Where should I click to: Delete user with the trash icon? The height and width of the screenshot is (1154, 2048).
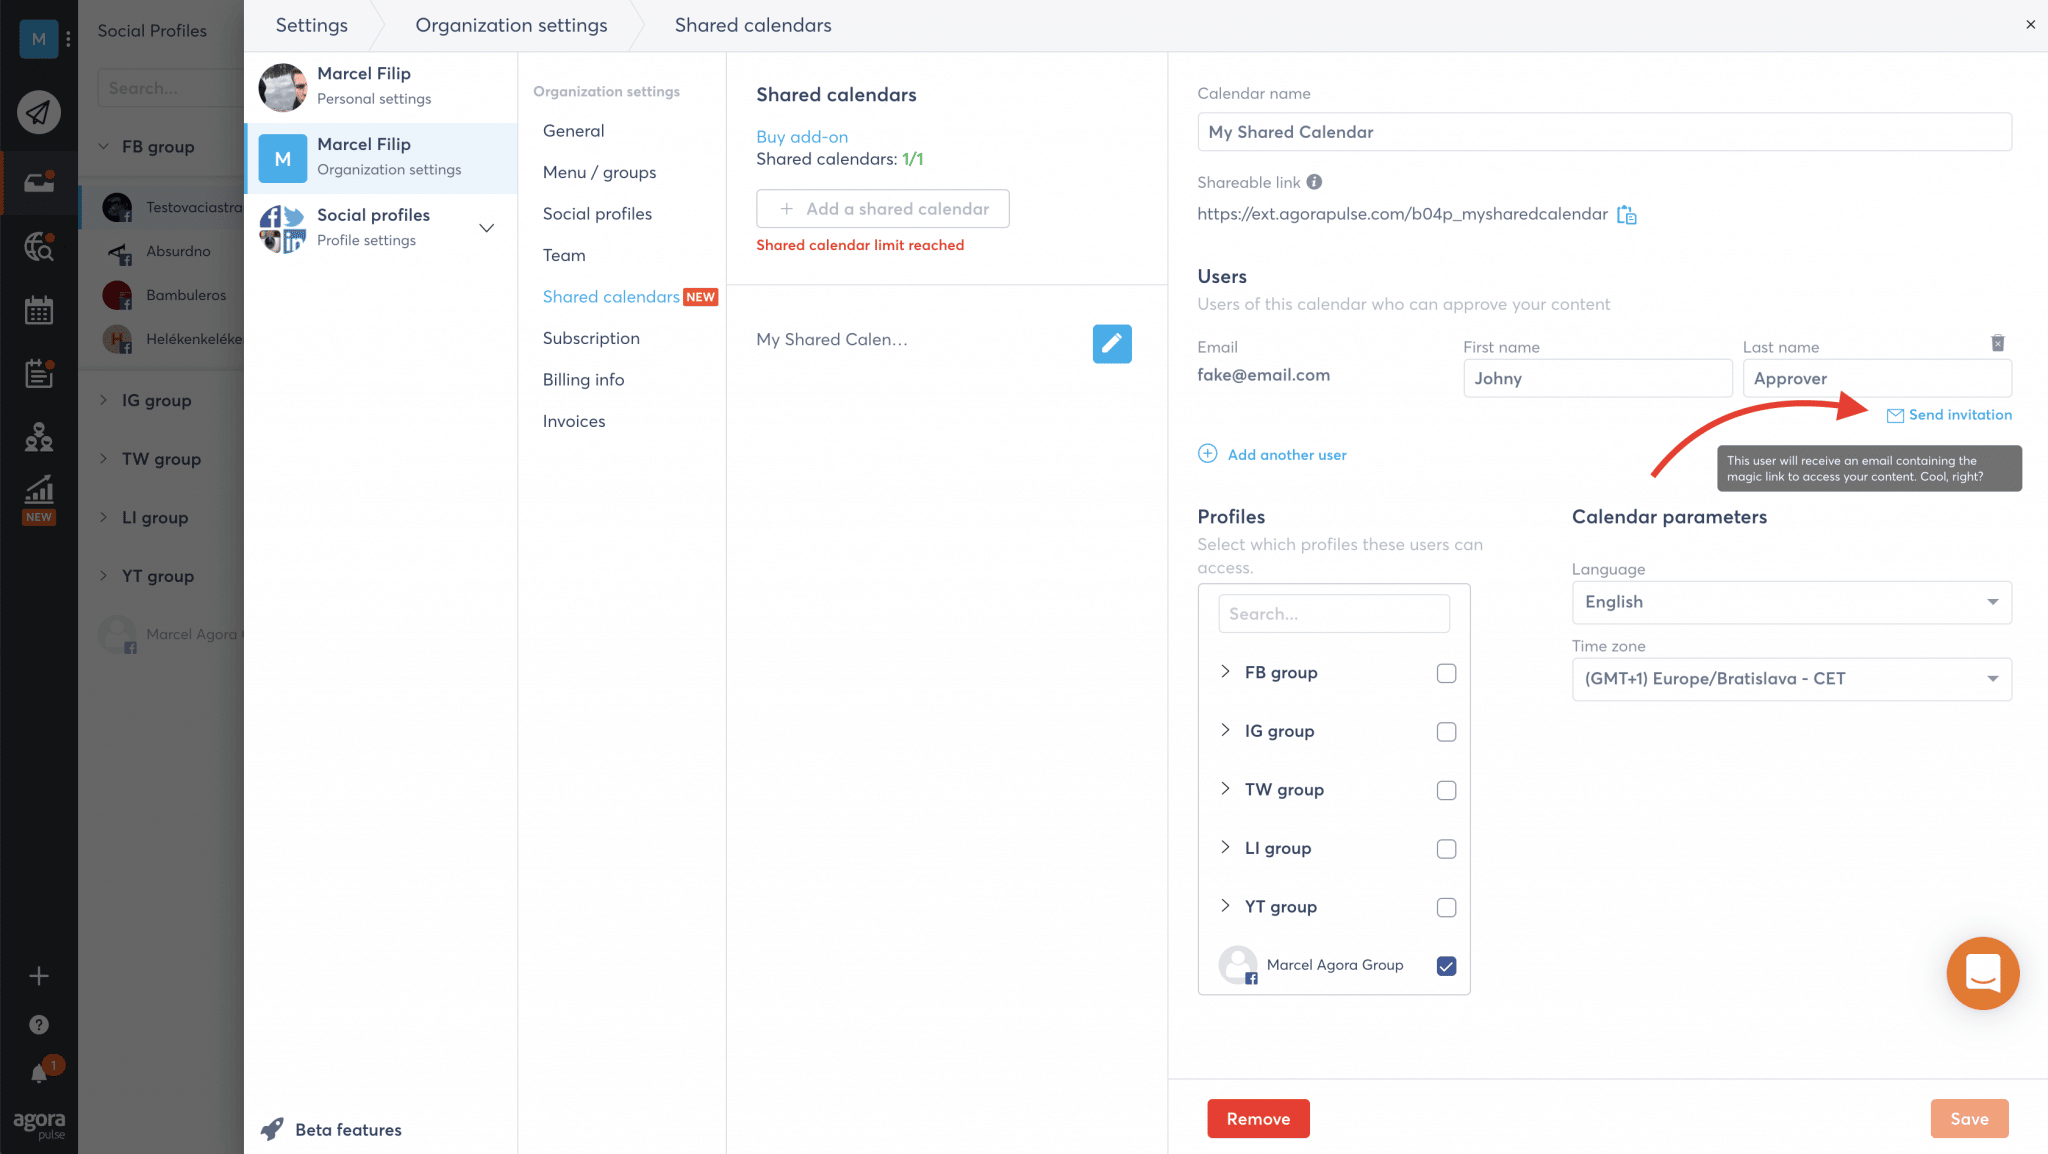[x=1997, y=343]
